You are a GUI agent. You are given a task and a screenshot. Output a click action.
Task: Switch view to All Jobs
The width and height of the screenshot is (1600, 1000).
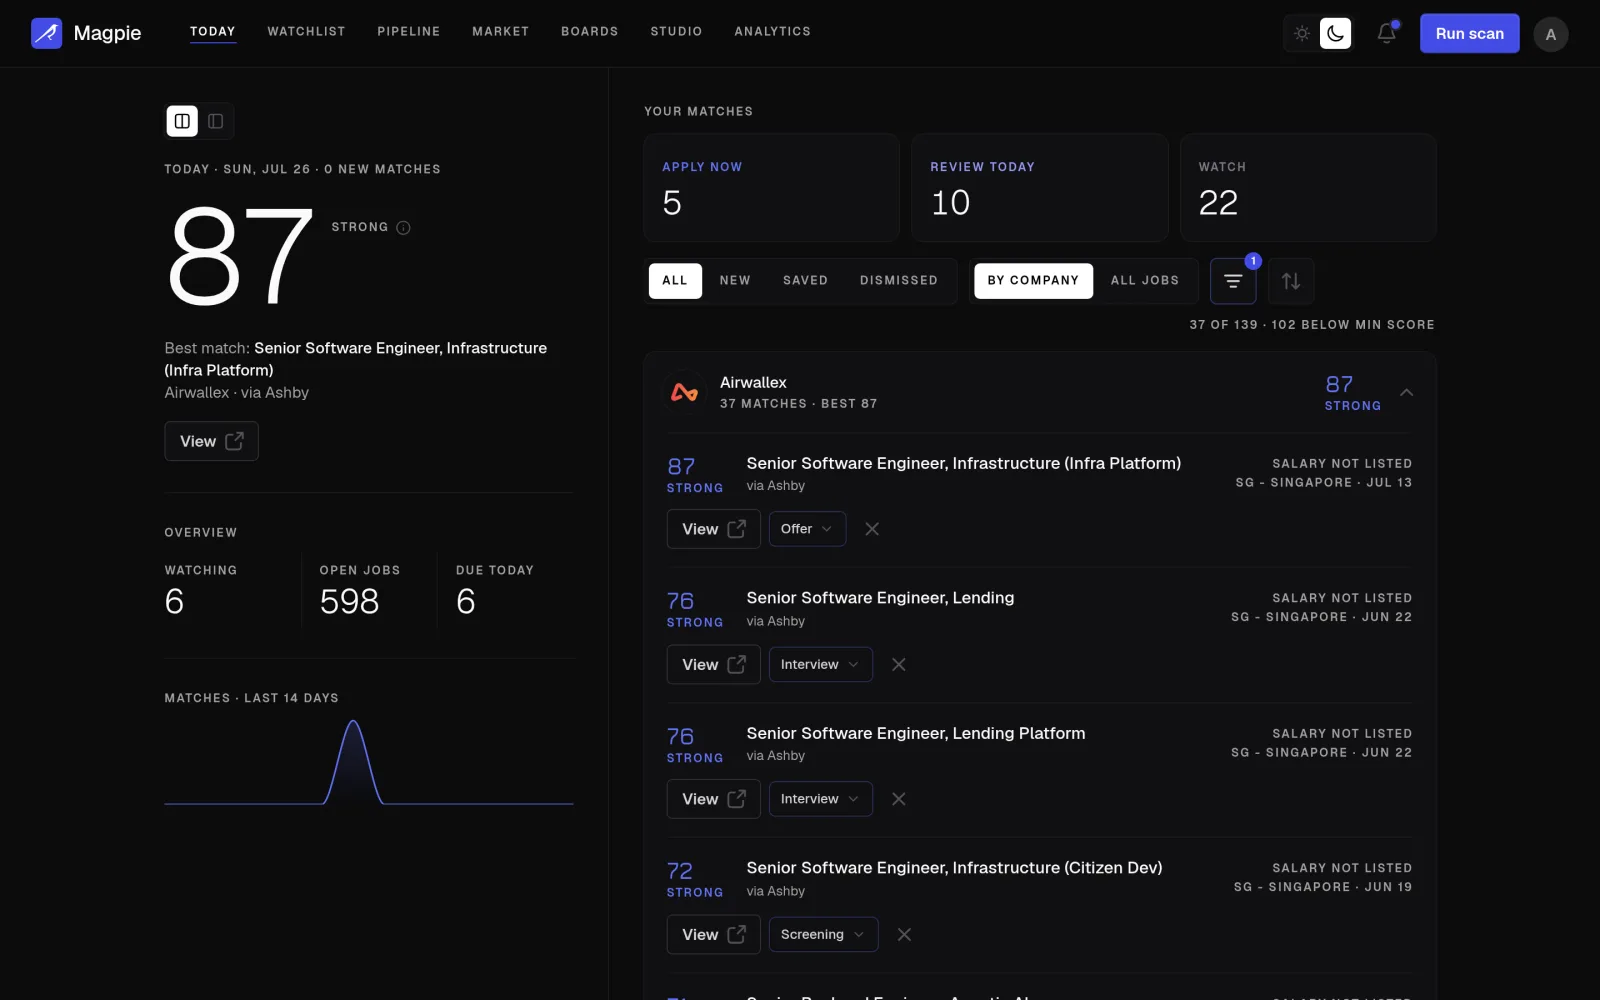pyautogui.click(x=1145, y=281)
